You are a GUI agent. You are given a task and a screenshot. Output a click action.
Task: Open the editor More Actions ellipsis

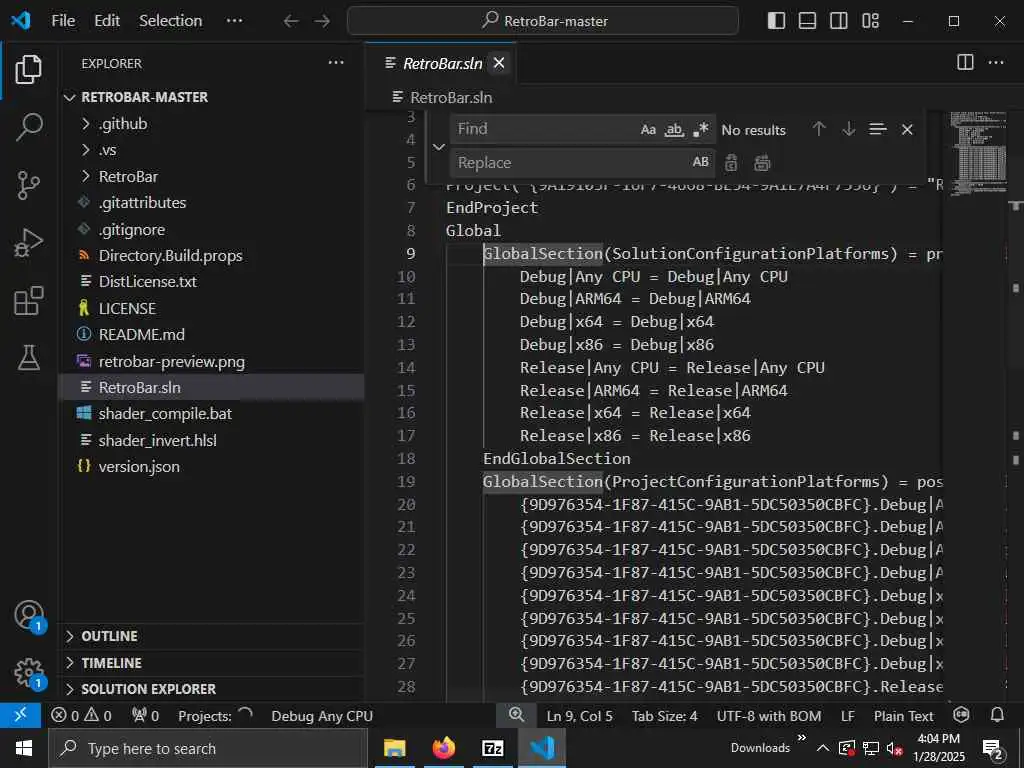pyautogui.click(x=996, y=62)
